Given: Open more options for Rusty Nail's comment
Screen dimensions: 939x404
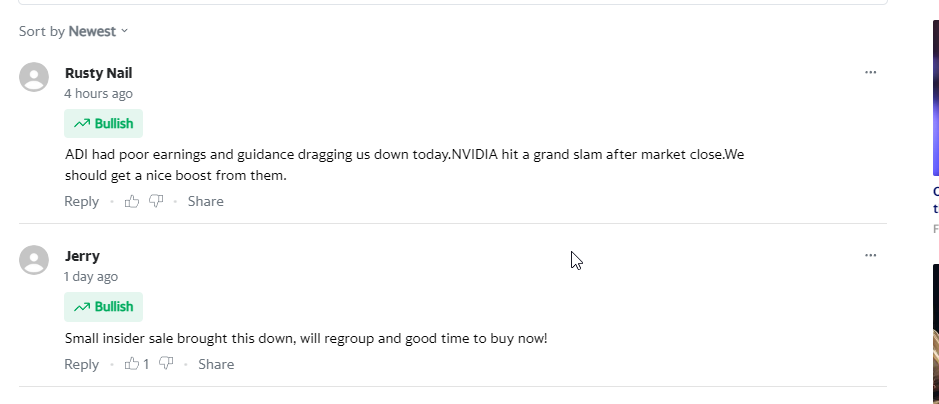Looking at the screenshot, I should (x=870, y=72).
